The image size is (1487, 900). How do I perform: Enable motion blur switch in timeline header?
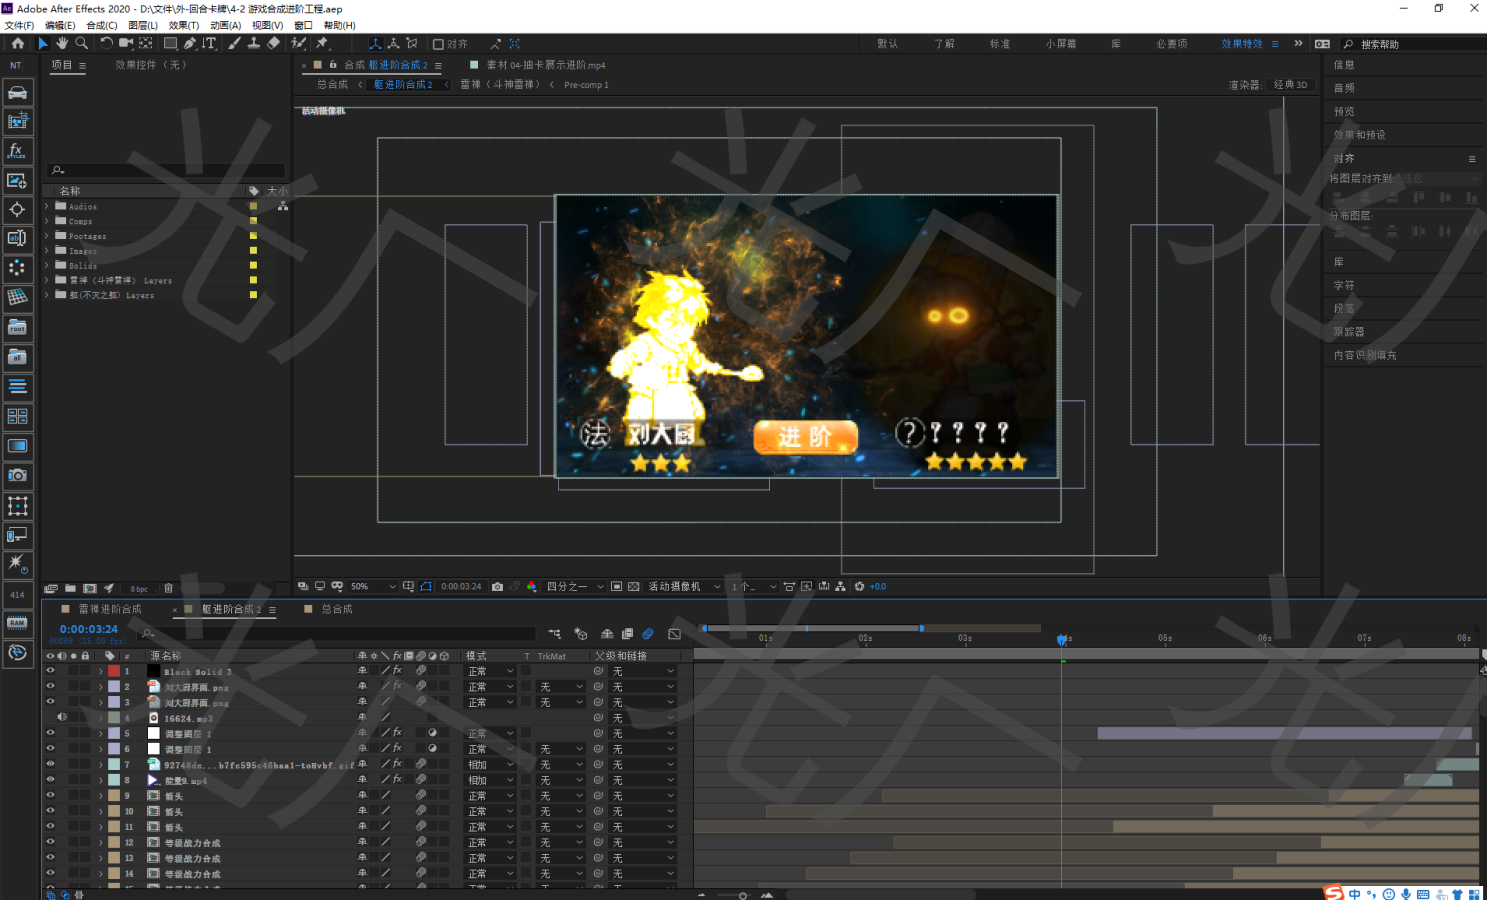pyautogui.click(x=648, y=634)
